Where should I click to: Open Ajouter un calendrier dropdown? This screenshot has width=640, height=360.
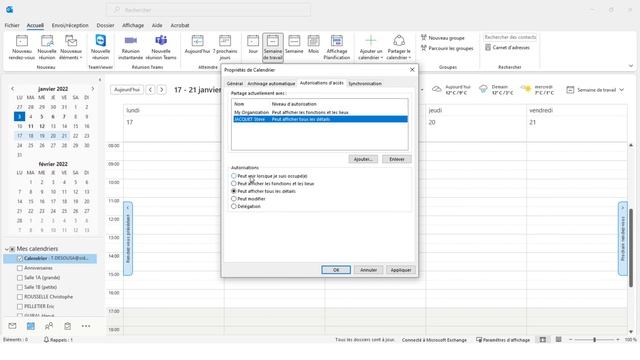371,48
